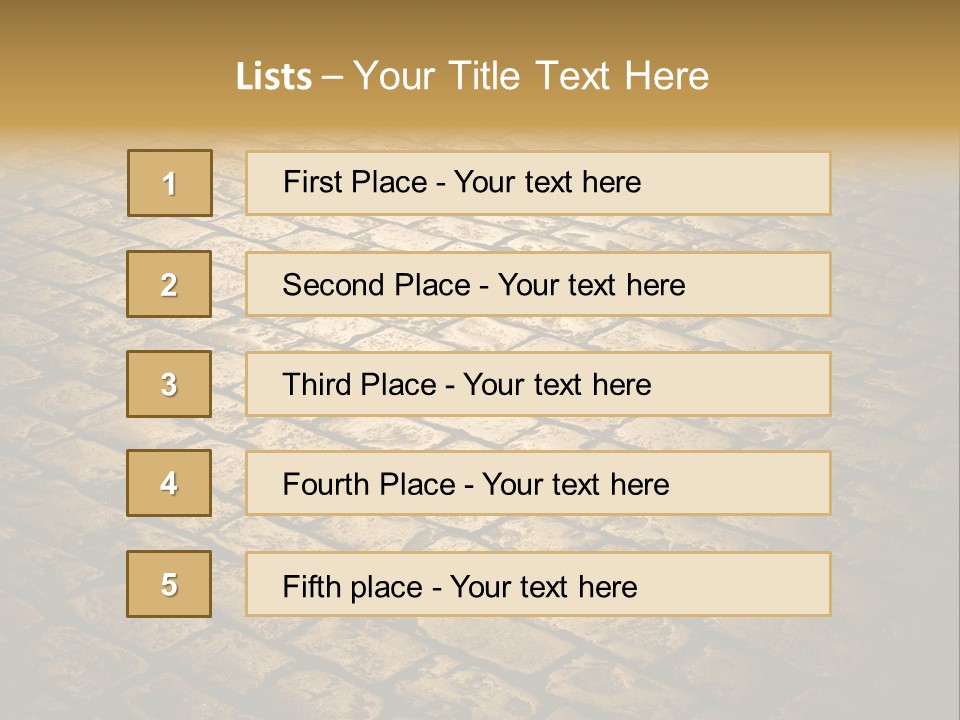Select the number 2 box

click(x=169, y=284)
